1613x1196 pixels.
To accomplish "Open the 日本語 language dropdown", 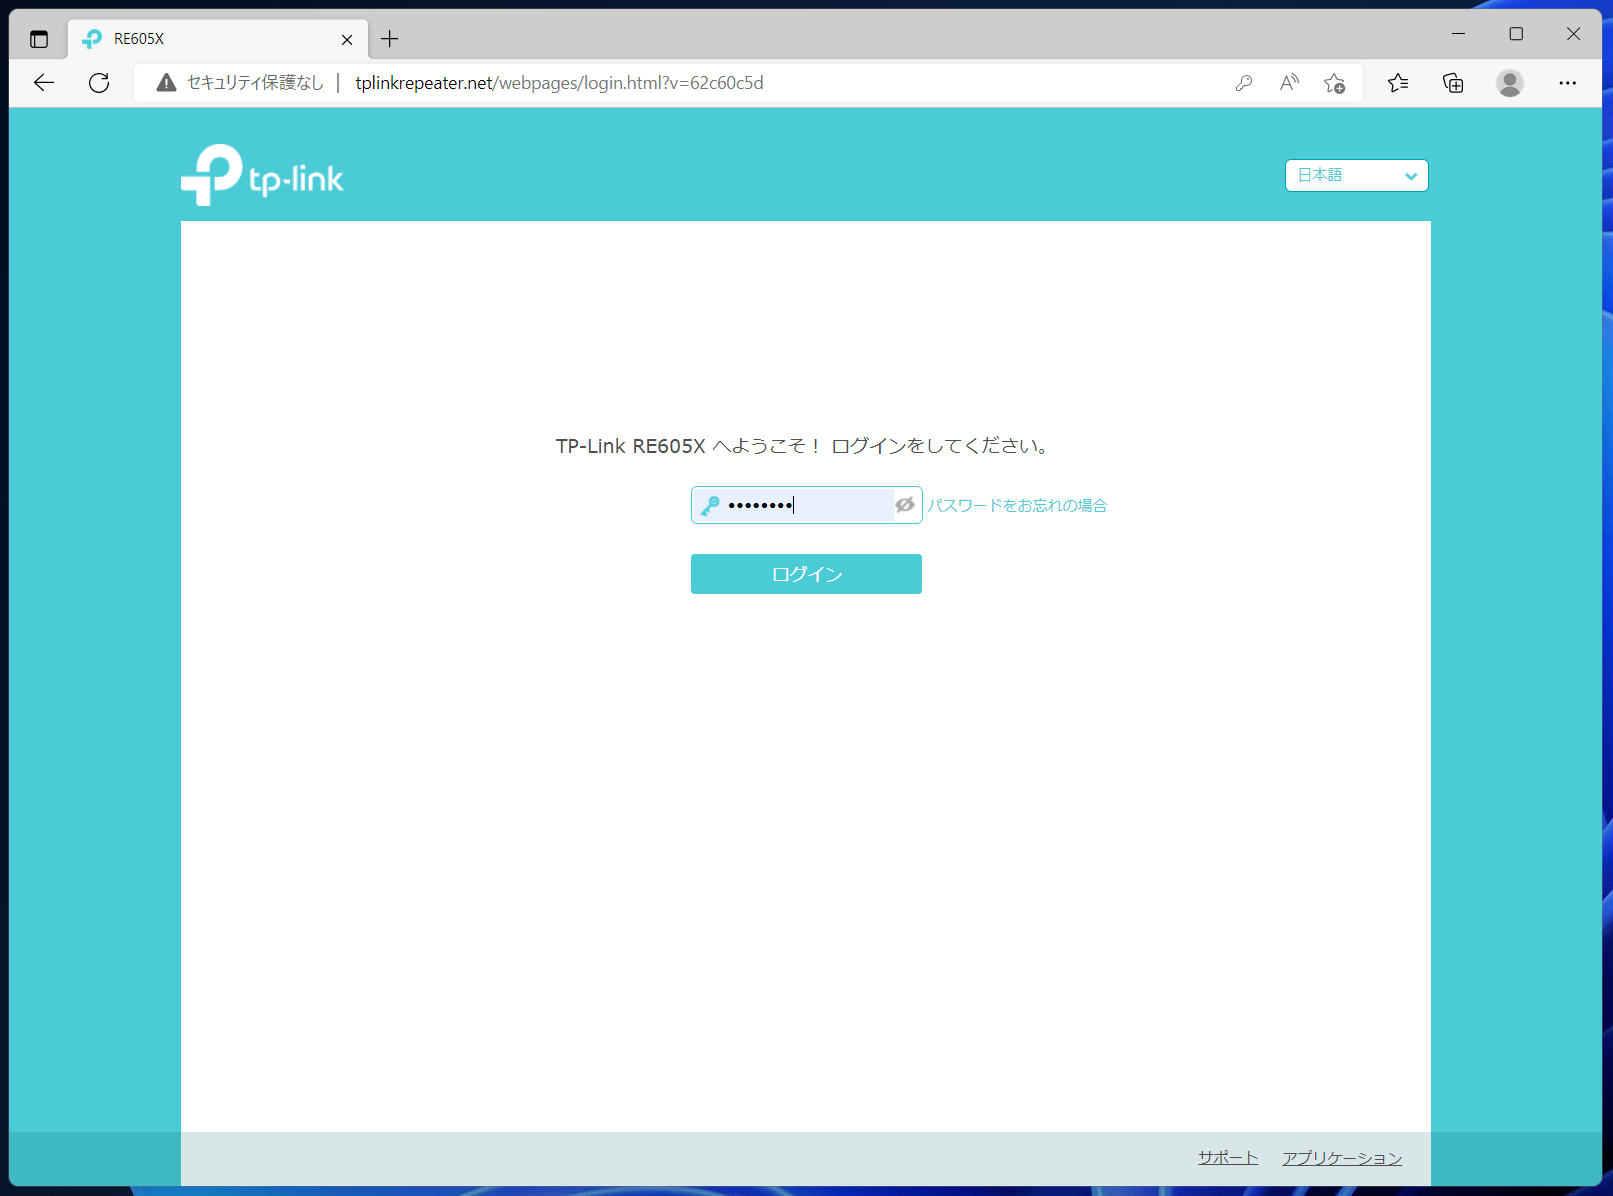I will click(1356, 175).
